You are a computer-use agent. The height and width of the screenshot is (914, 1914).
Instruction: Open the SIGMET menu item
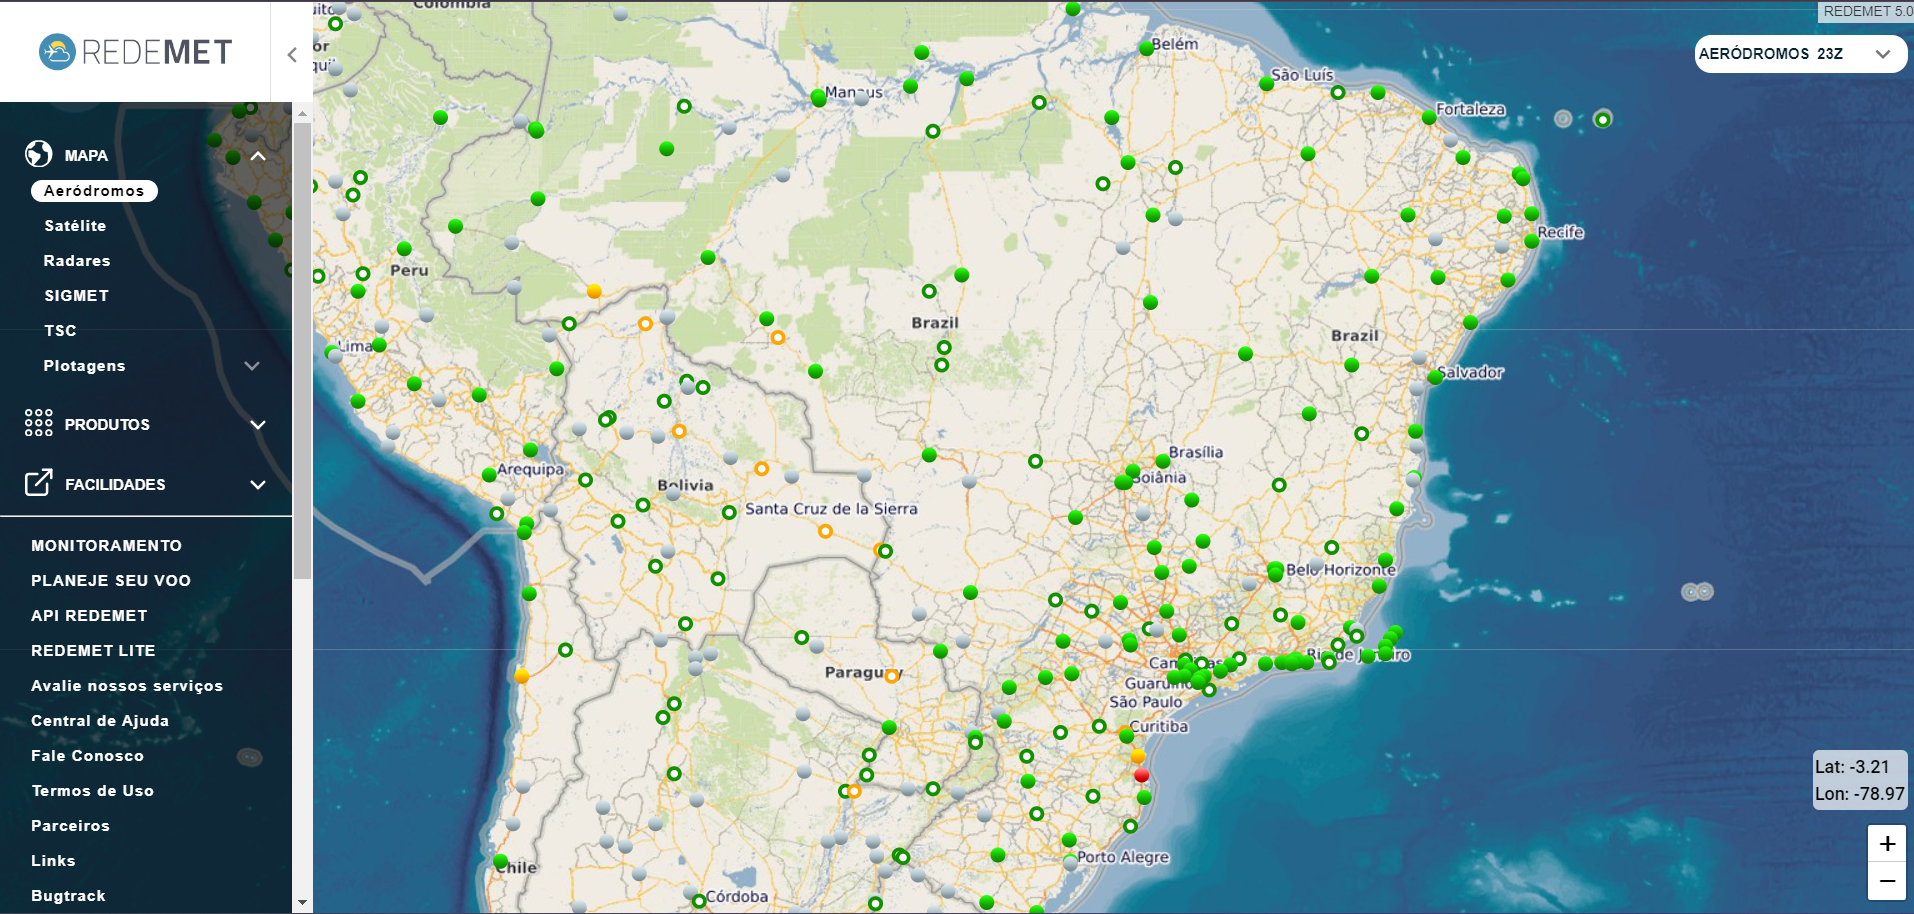[76, 295]
